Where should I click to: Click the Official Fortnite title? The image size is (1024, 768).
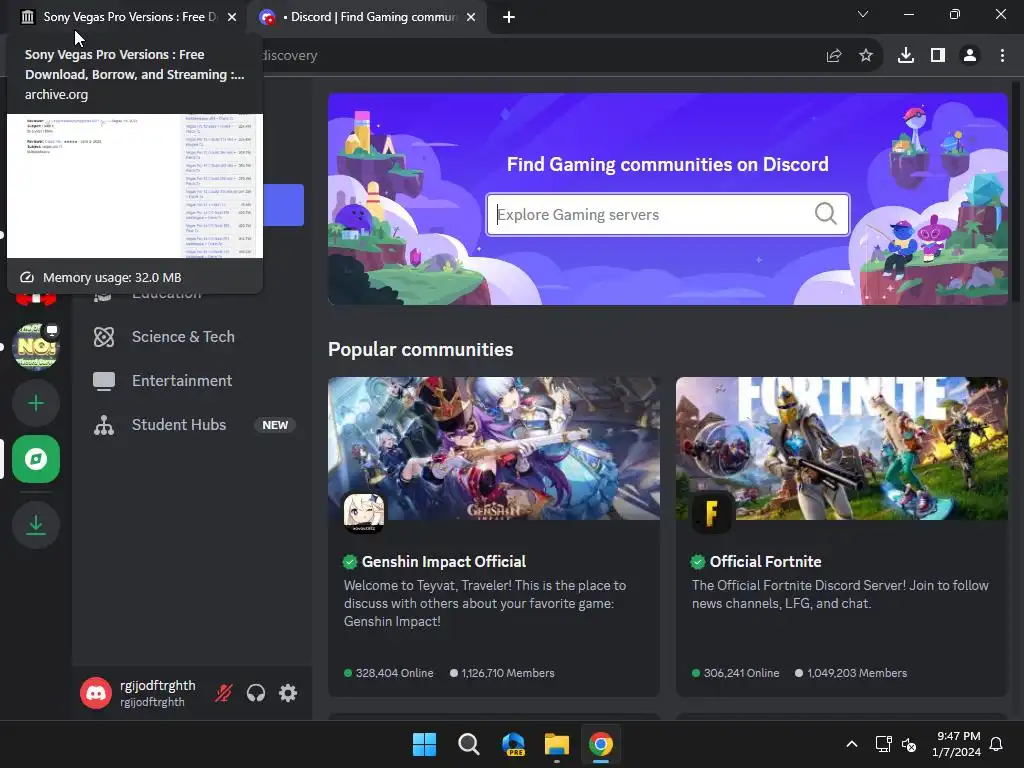point(765,562)
